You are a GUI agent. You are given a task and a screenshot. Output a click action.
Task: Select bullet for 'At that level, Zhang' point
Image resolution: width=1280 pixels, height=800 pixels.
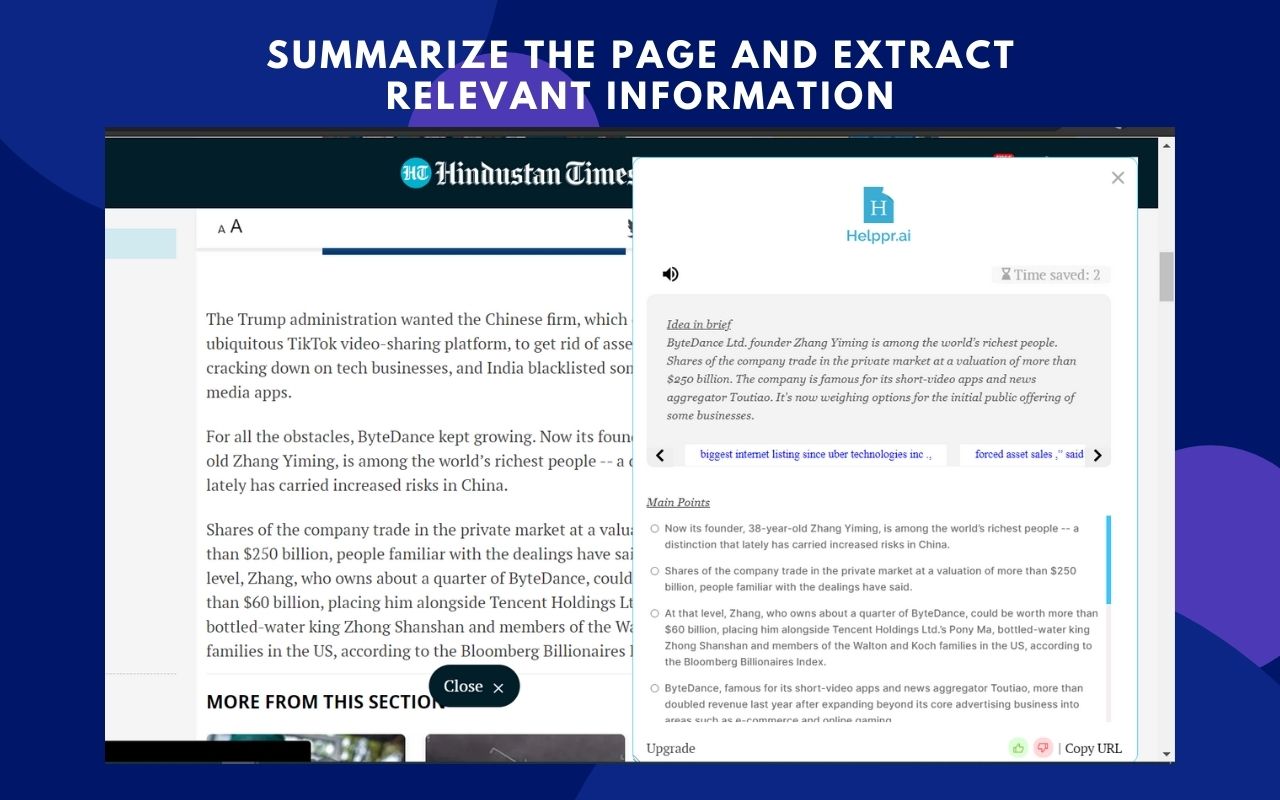[655, 613]
